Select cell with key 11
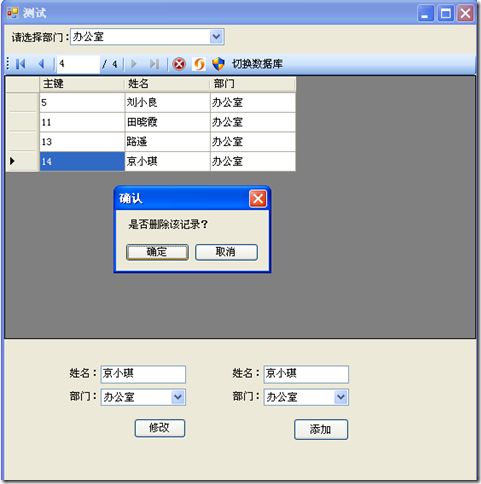Image resolution: width=481 pixels, height=484 pixels. click(x=82, y=122)
